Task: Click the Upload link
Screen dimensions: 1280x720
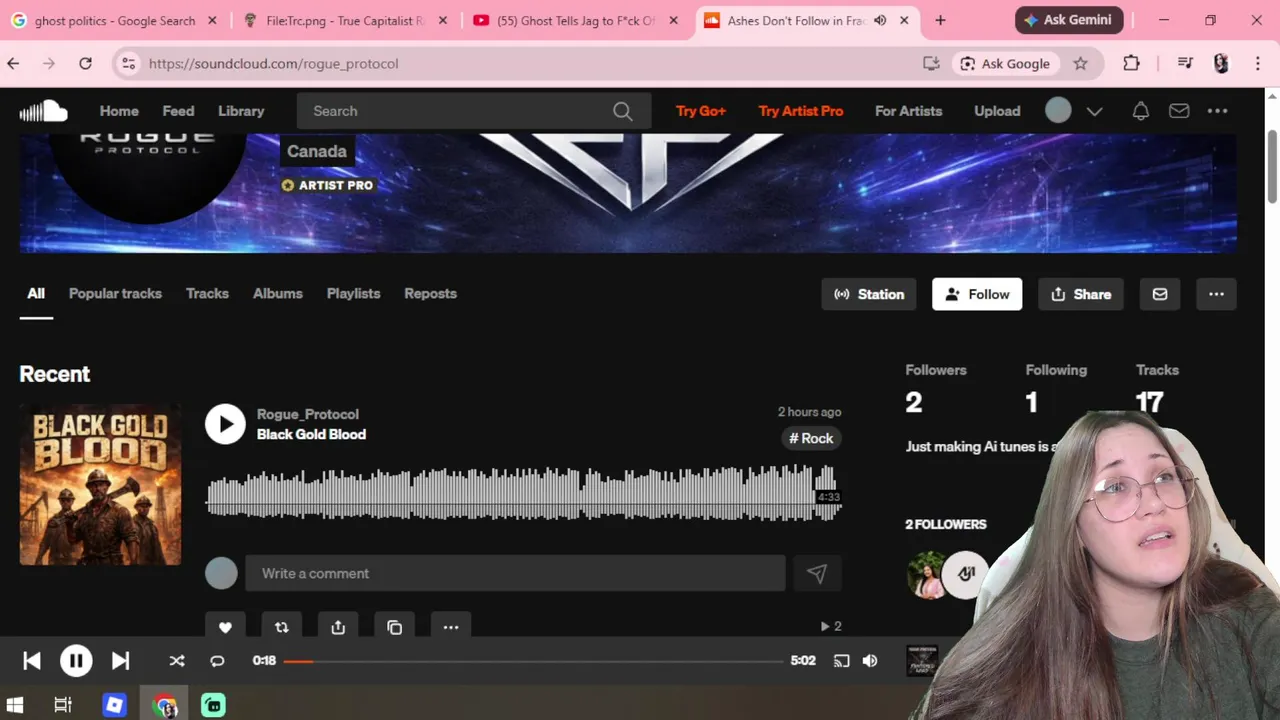Action: click(x=997, y=111)
